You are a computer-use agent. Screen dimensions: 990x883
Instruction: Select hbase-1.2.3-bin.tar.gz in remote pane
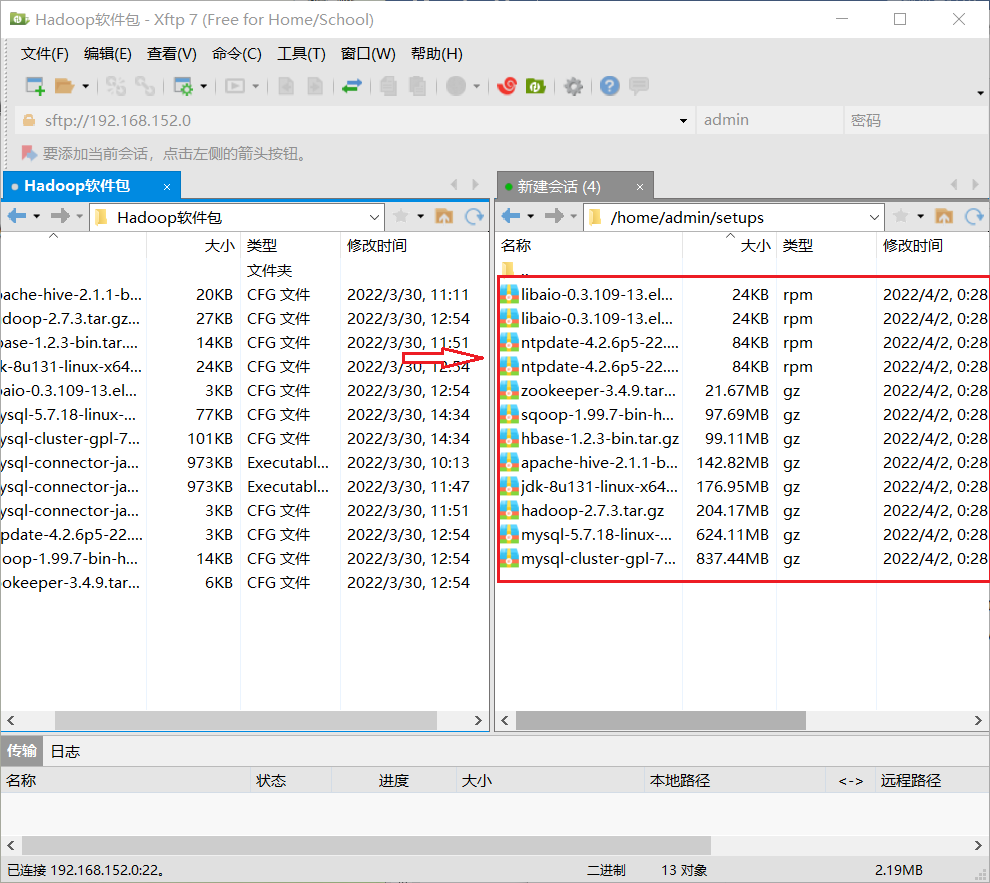pyautogui.click(x=590, y=439)
